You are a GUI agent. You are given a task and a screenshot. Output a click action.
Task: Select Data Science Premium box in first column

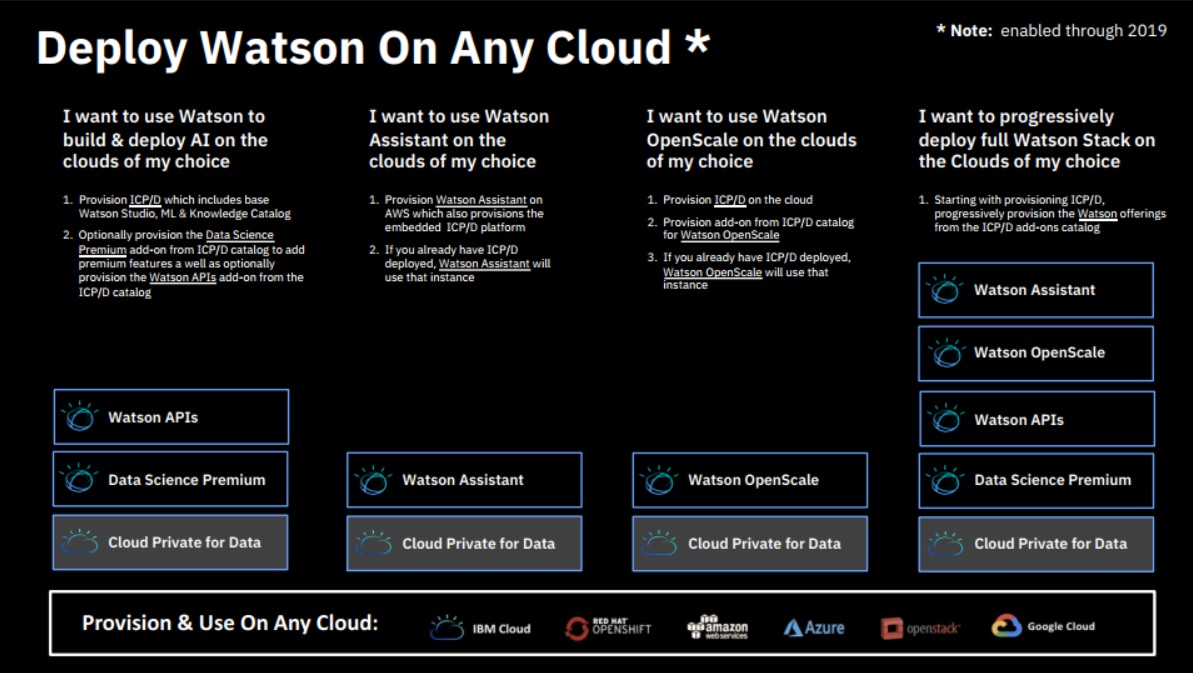[x=170, y=480]
